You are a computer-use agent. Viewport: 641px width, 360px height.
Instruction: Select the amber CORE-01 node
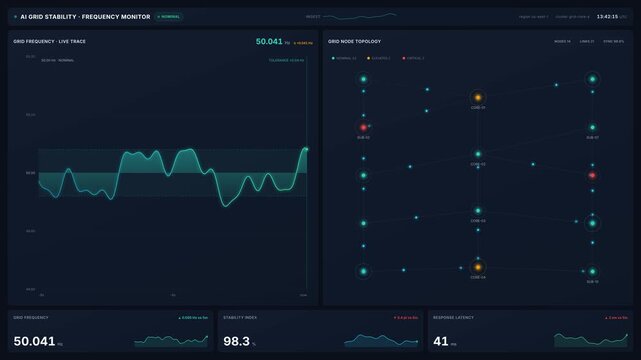pyautogui.click(x=477, y=97)
